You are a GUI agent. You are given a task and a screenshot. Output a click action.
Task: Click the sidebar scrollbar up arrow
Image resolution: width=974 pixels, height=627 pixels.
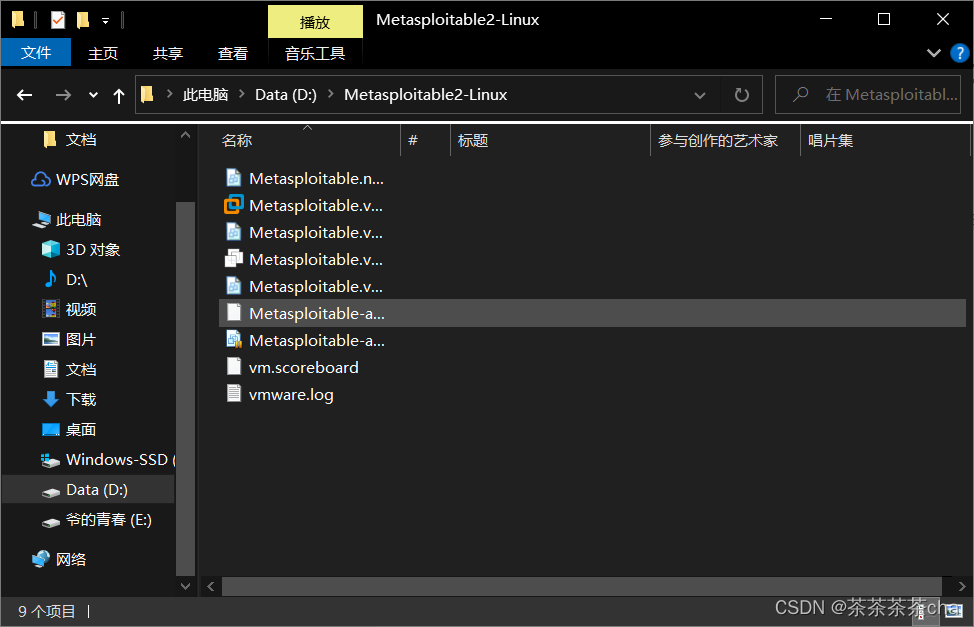point(185,134)
